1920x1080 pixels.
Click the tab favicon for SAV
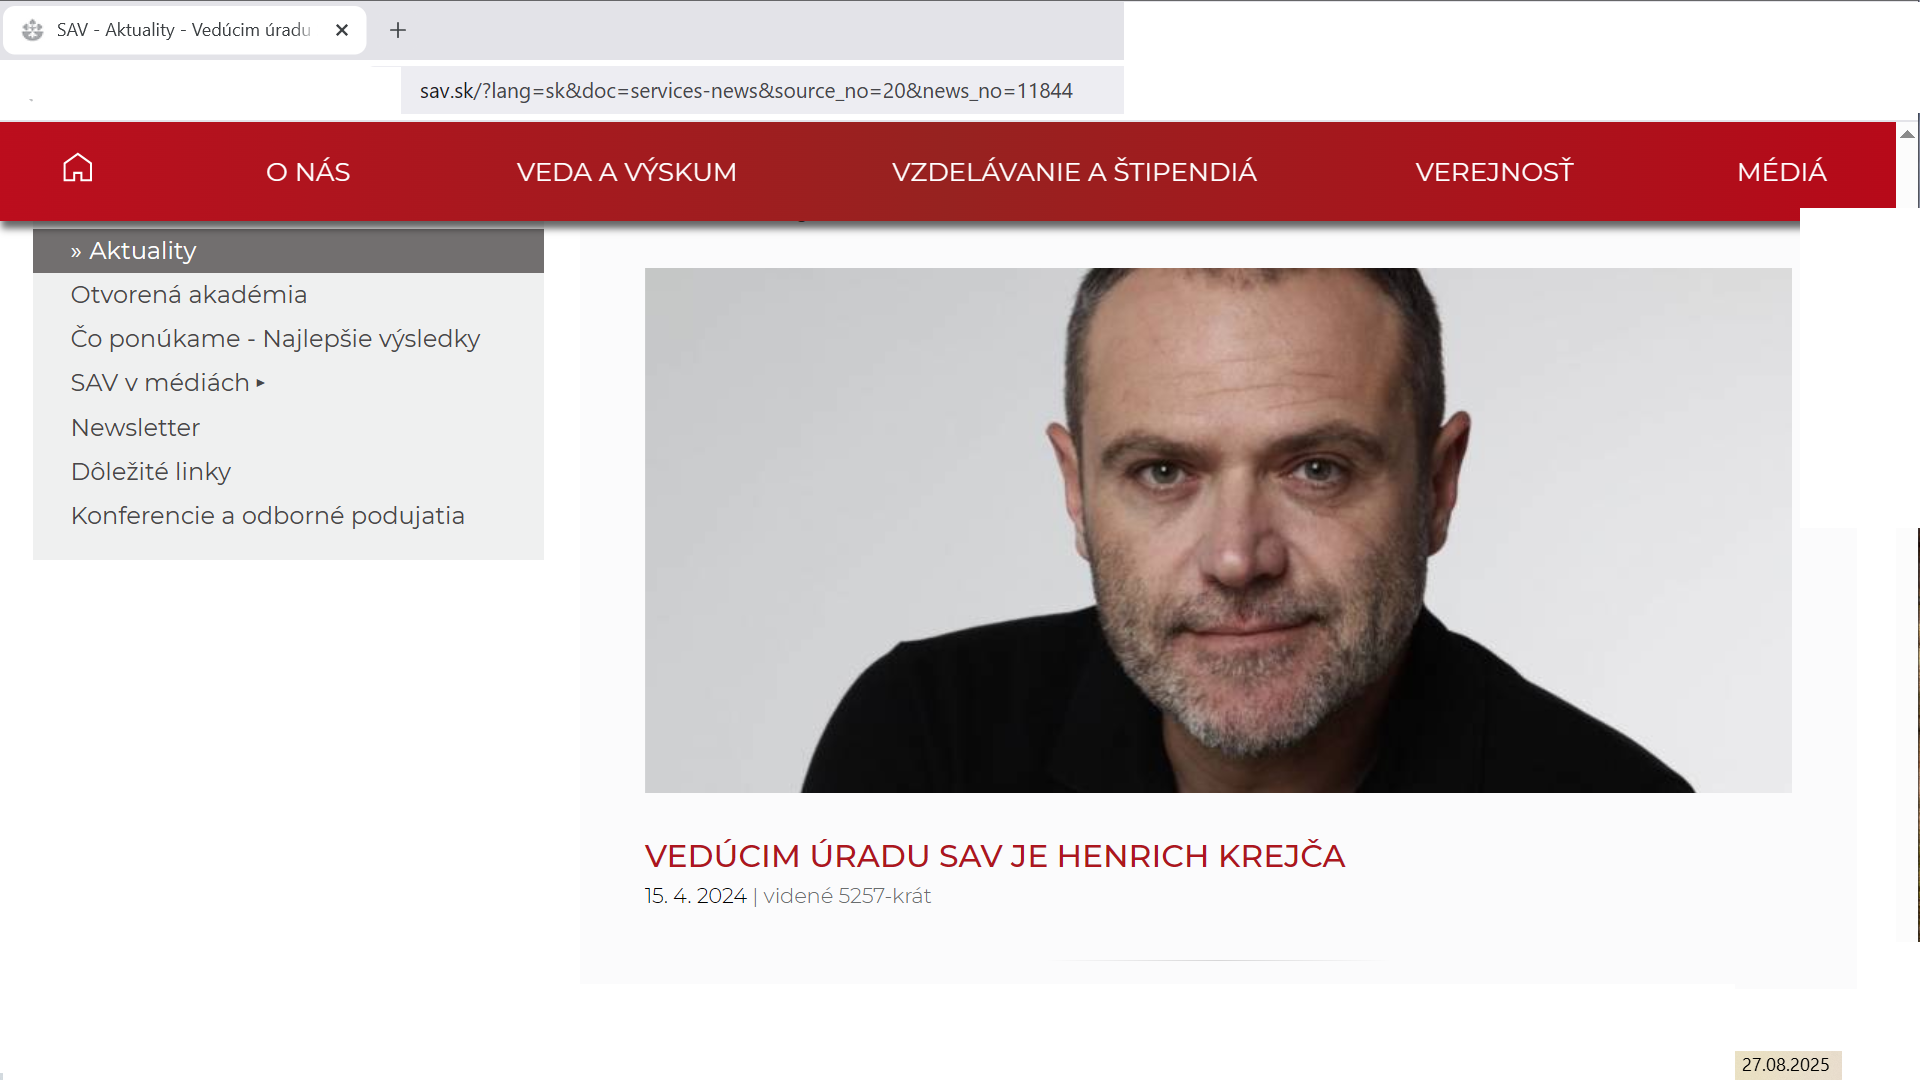click(x=32, y=30)
